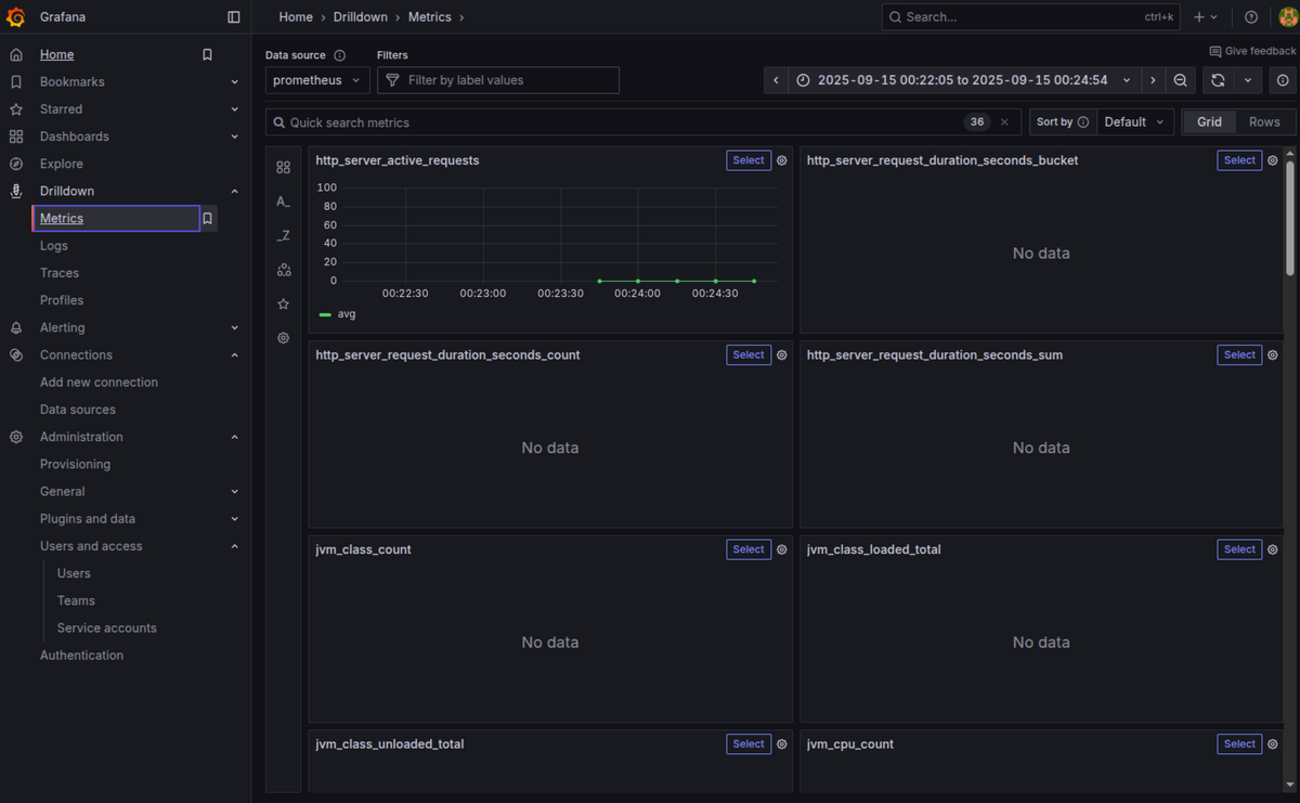Shift time range forward arrow
The height and width of the screenshot is (803, 1300).
tap(1153, 80)
